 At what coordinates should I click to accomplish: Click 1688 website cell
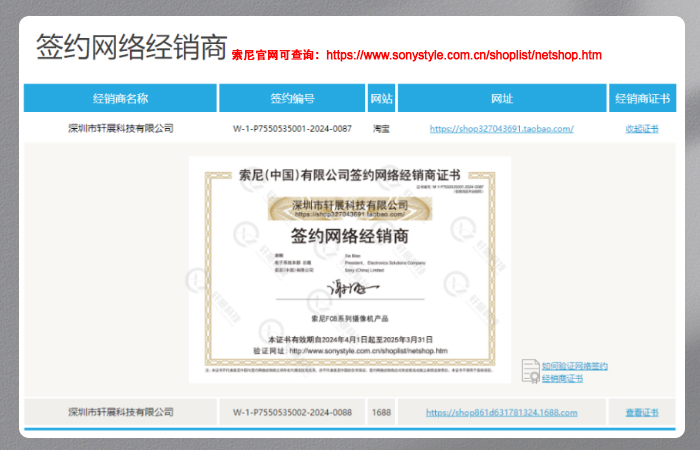[381, 412]
